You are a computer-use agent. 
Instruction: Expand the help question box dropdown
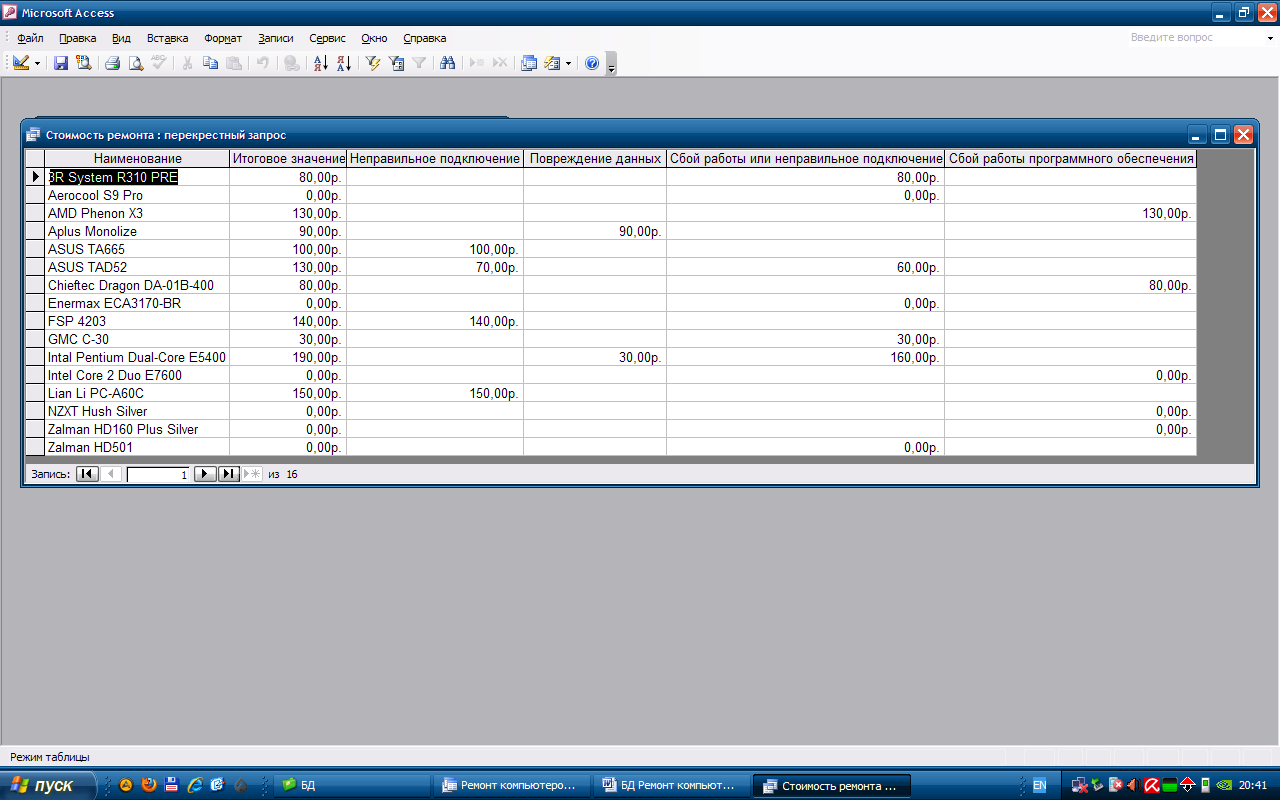[x=1269, y=38]
